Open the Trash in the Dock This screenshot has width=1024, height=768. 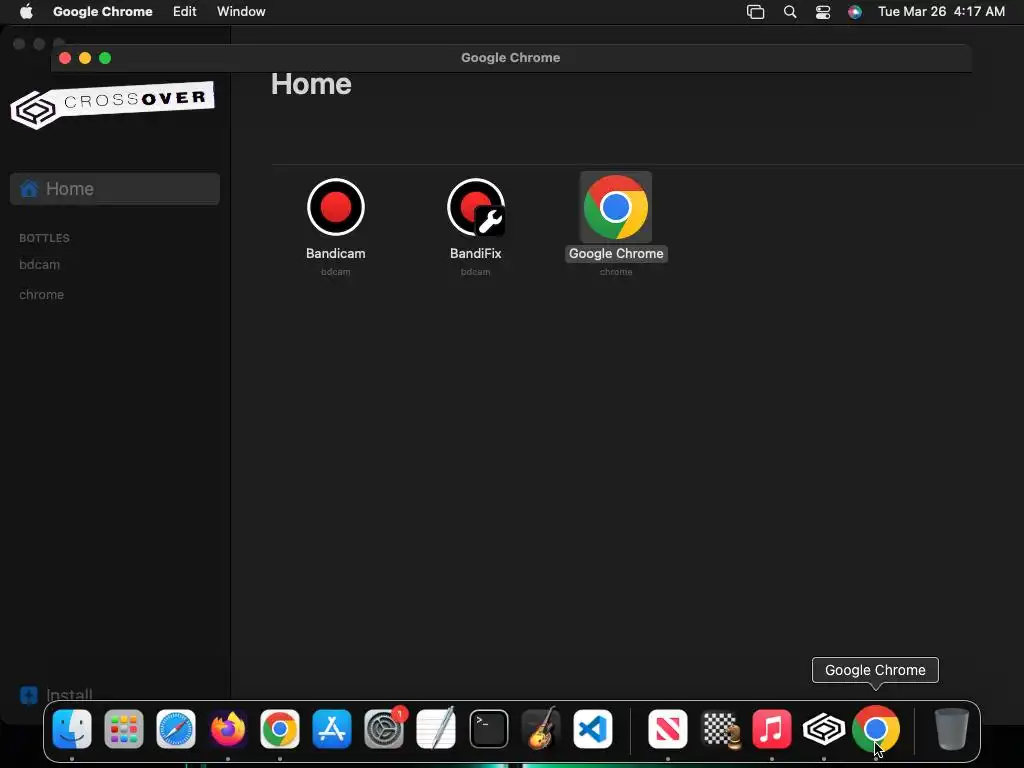[952, 728]
